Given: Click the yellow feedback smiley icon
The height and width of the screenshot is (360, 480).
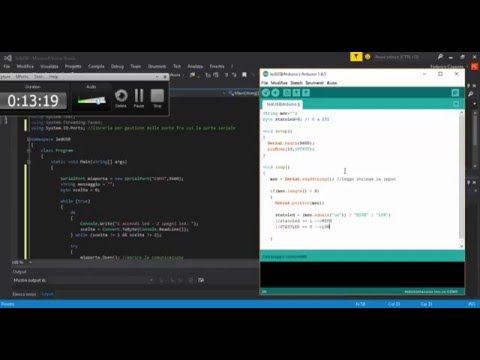Looking at the screenshot, I should pyautogui.click(x=368, y=57).
